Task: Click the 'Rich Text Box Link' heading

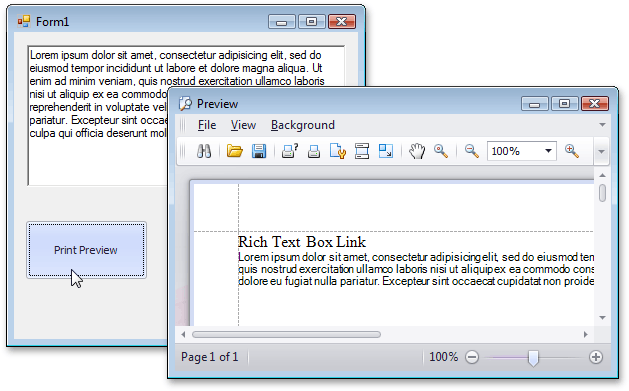Action: pyautogui.click(x=302, y=242)
